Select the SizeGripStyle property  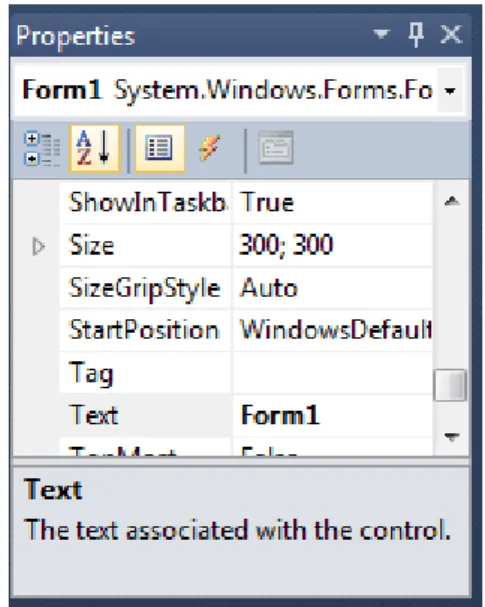pyautogui.click(x=146, y=288)
